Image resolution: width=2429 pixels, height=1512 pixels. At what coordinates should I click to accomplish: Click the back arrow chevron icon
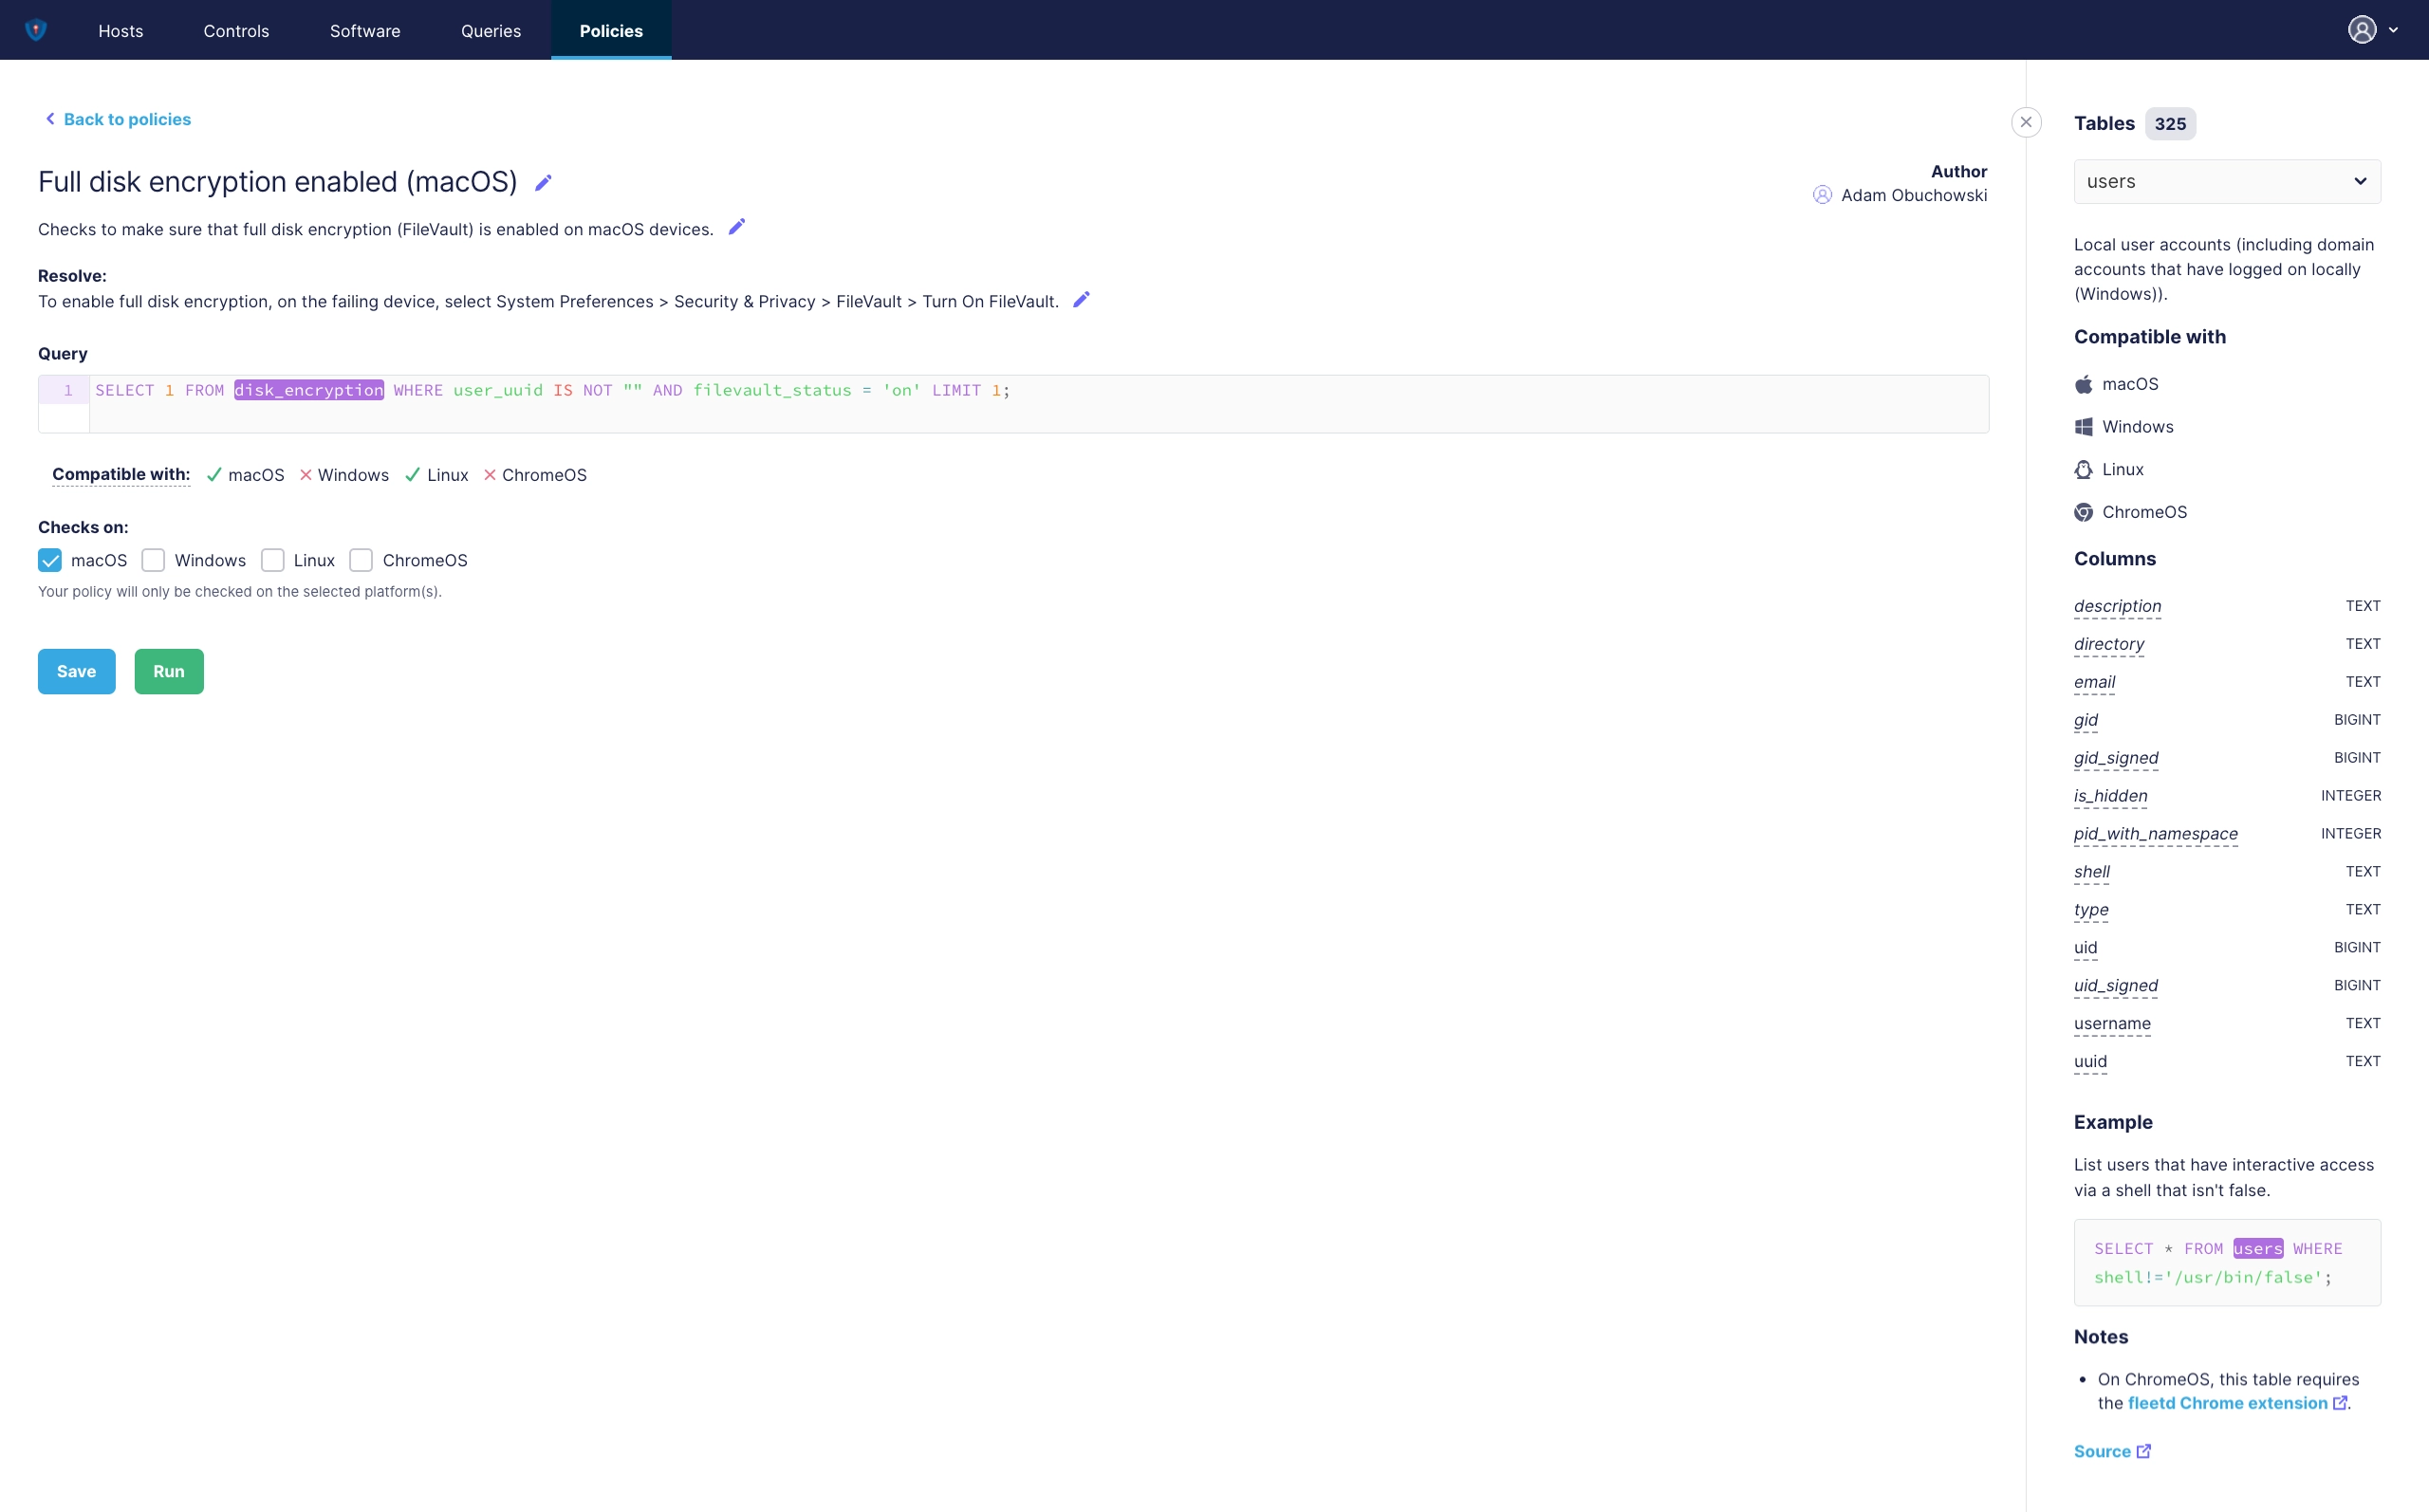(50, 119)
